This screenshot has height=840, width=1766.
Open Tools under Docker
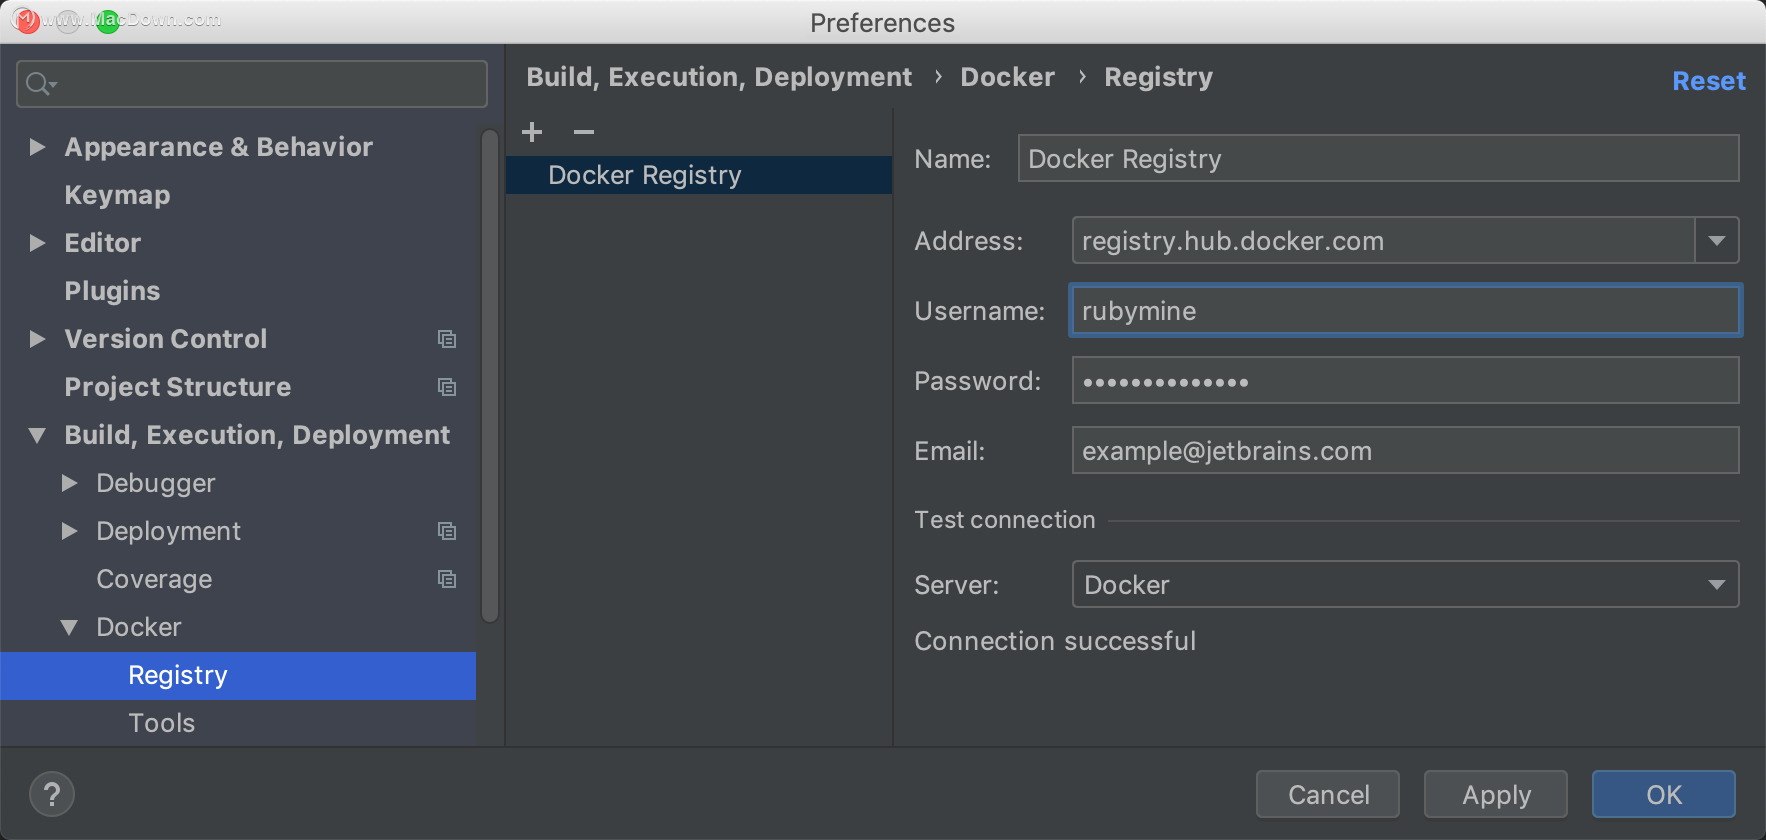point(161,723)
